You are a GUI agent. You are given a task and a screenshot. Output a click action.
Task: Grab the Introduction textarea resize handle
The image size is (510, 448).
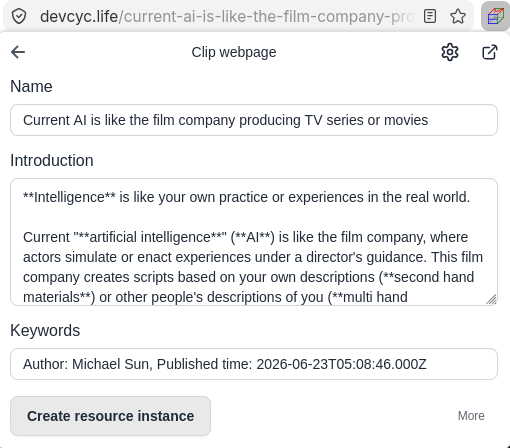[x=491, y=299]
